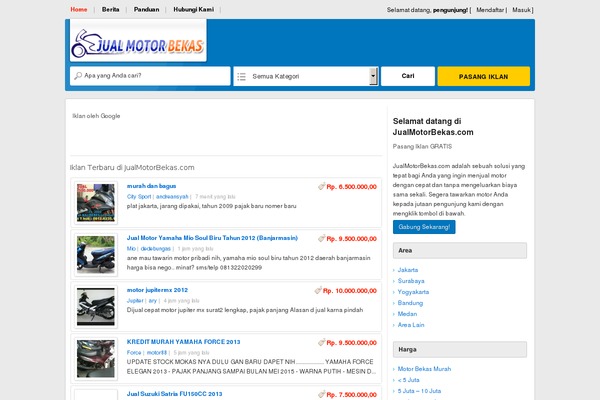
Task: Click the Jual Motor Bekas logo
Action: coord(138,41)
